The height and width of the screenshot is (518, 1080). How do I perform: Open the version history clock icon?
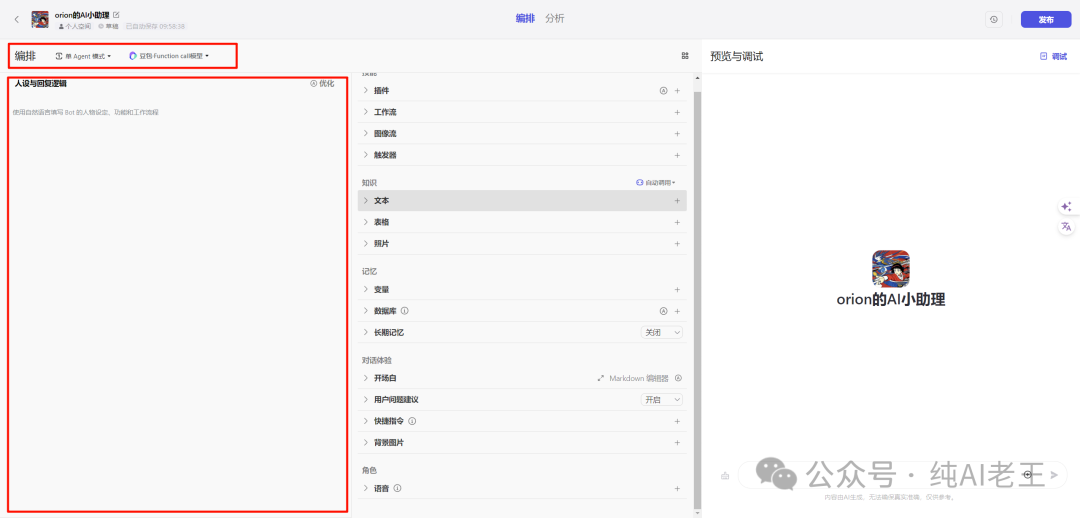coord(993,19)
